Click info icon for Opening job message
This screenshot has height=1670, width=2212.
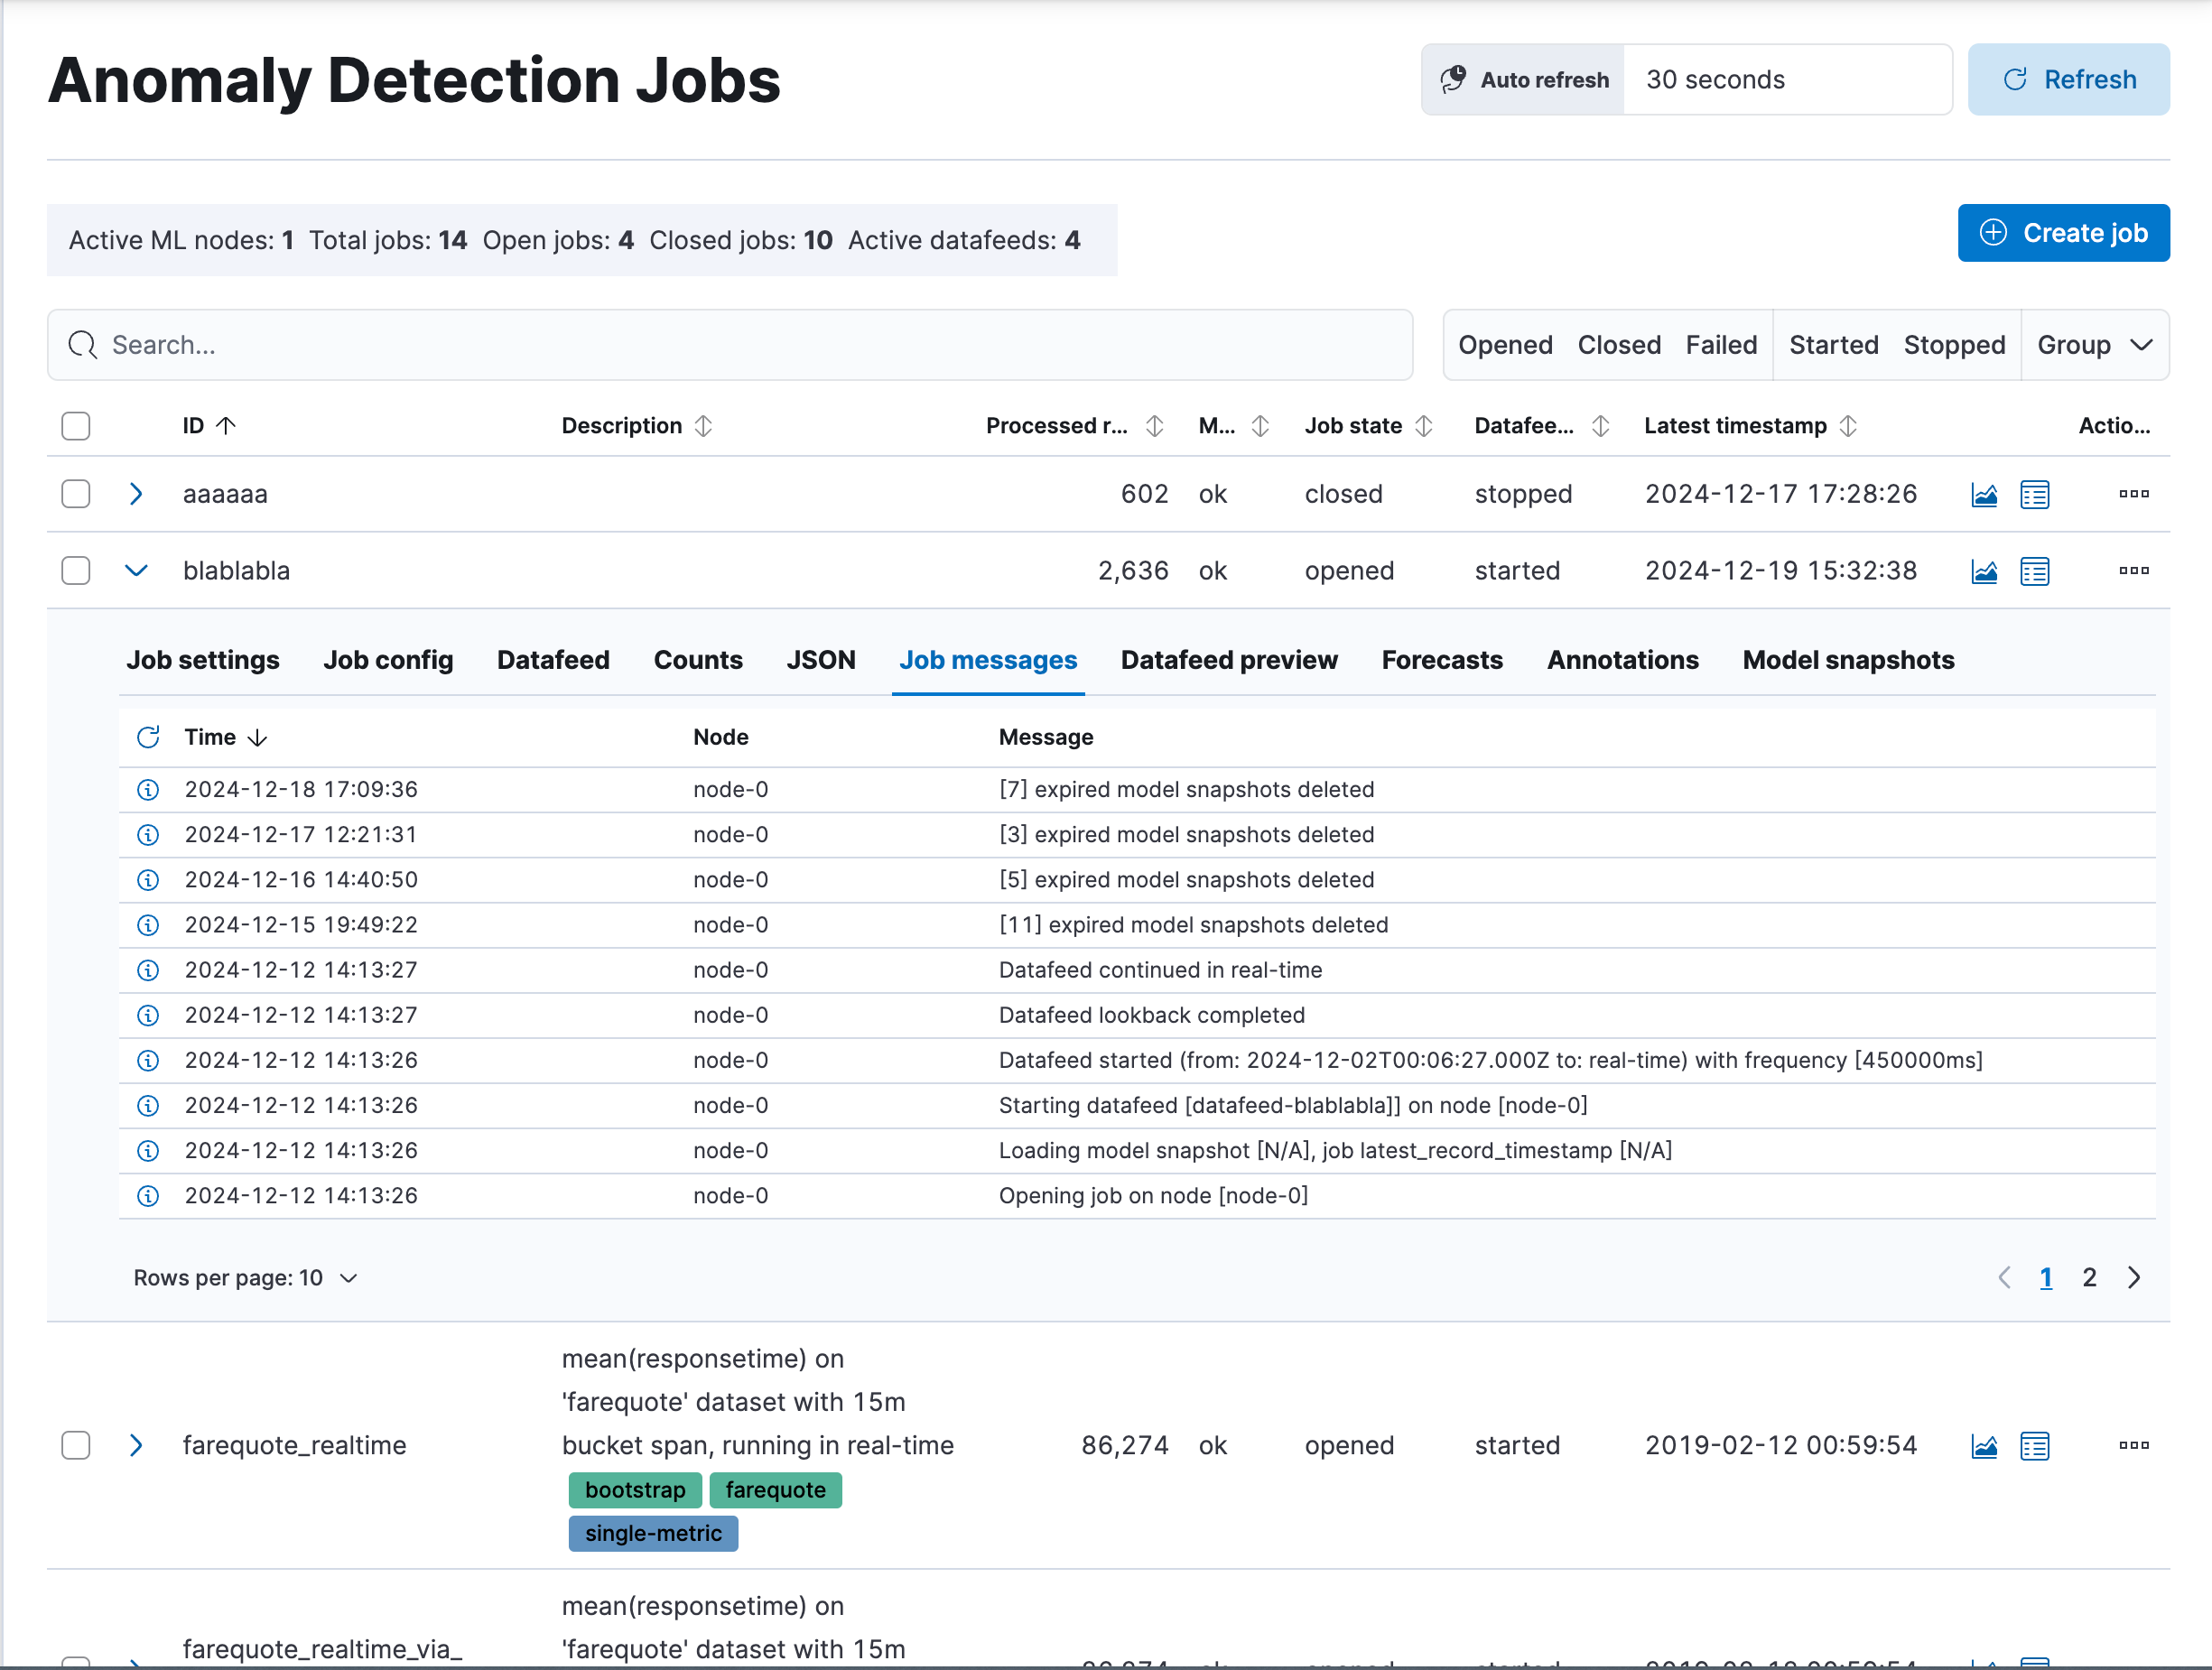pos(148,1196)
